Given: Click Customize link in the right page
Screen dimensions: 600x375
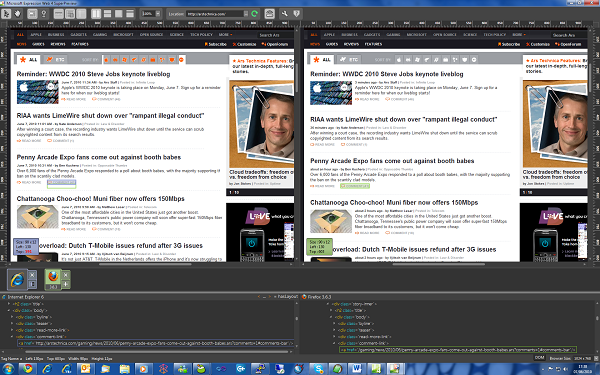Looking at the screenshot, I should click(x=538, y=44).
